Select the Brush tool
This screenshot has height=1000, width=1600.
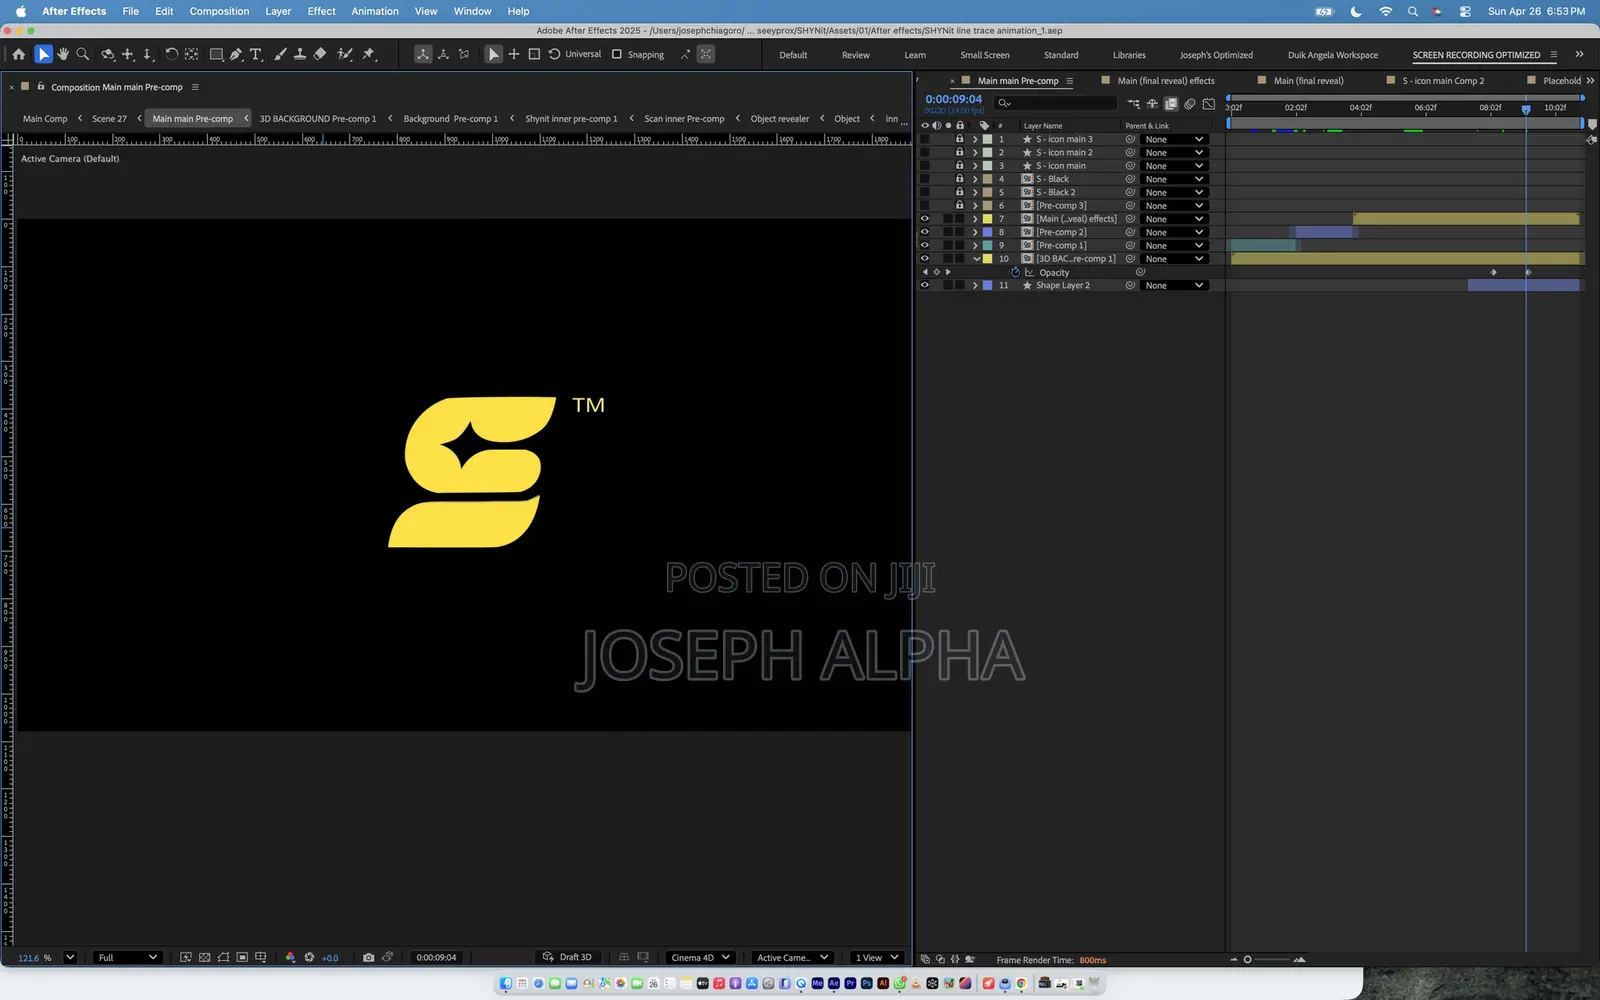point(280,54)
